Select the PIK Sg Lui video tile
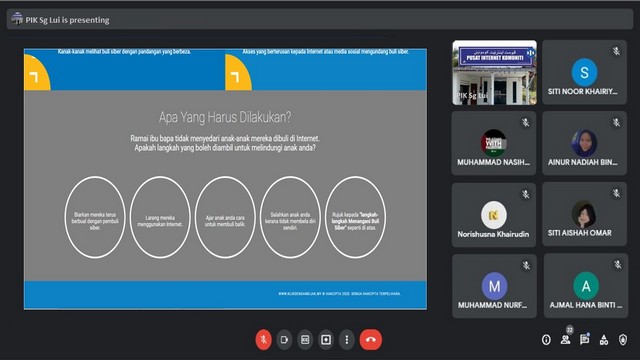Viewport: 640px width, 360px height. click(x=494, y=72)
